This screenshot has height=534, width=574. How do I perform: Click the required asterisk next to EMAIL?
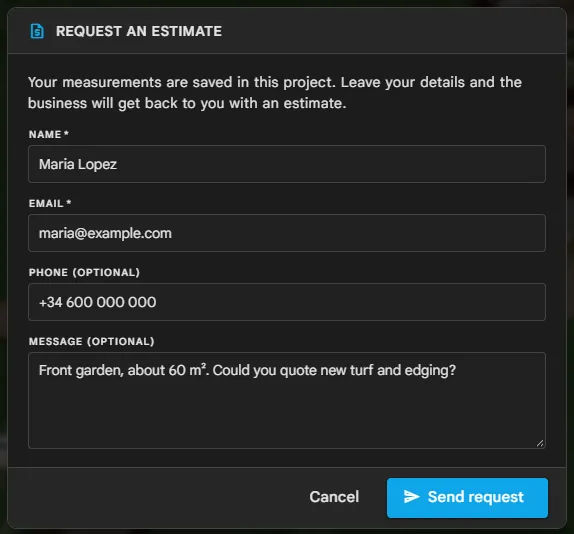pos(68,202)
